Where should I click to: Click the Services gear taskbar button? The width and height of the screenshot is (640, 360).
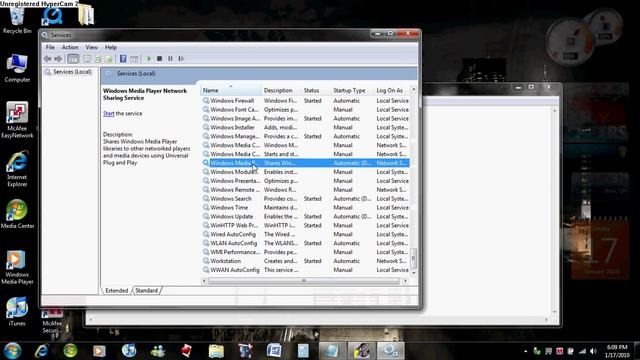coord(391,351)
